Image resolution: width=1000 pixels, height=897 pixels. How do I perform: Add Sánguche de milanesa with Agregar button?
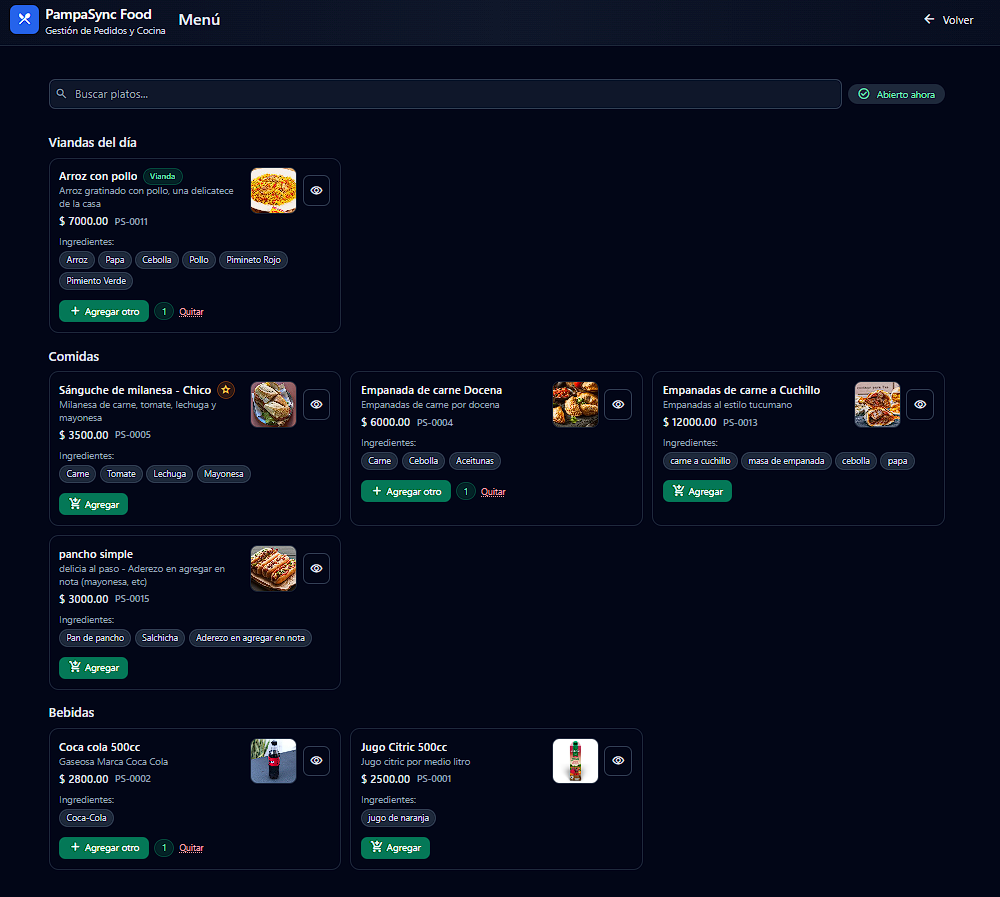tap(93, 504)
